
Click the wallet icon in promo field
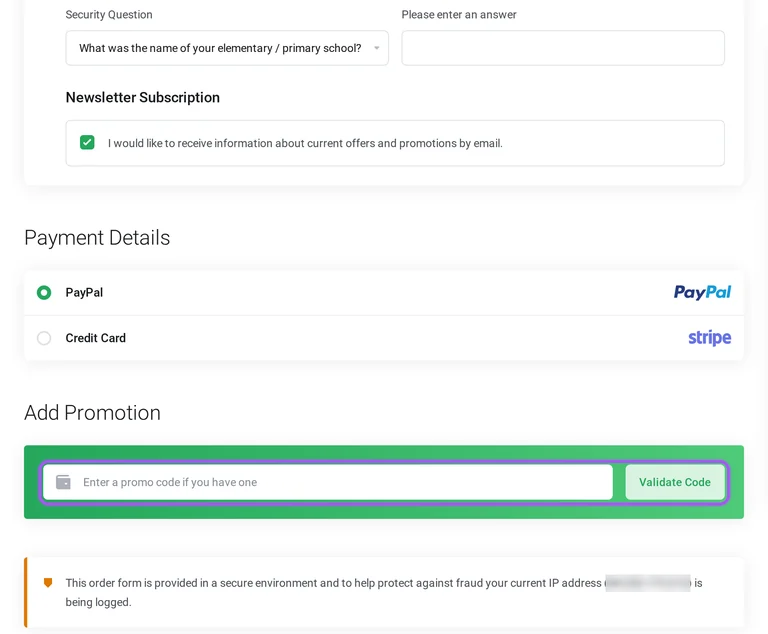(63, 482)
